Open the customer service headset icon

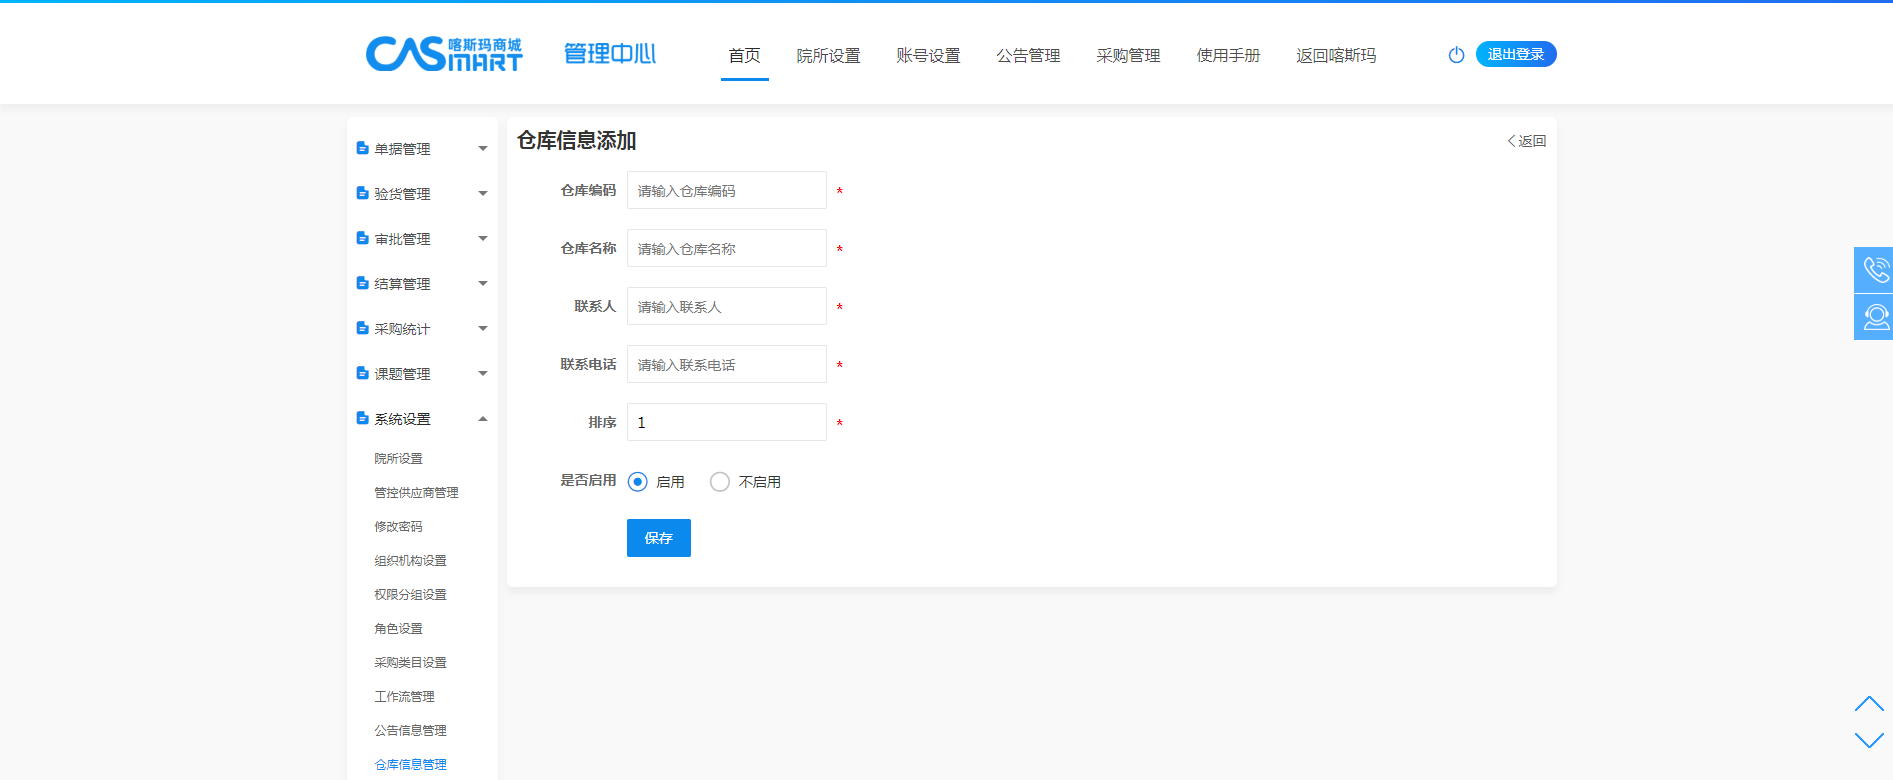1875,317
